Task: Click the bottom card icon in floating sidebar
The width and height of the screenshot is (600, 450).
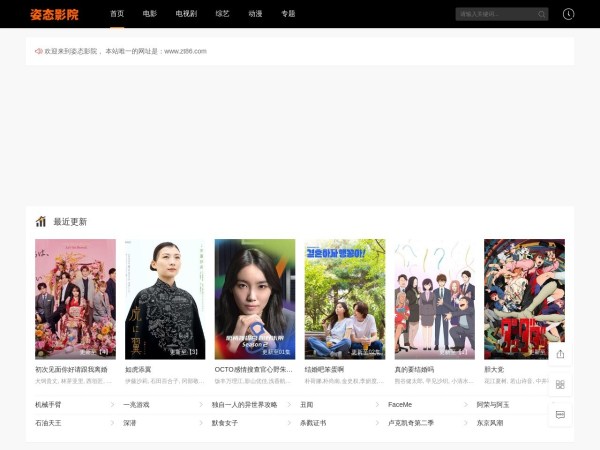Action: [560, 414]
